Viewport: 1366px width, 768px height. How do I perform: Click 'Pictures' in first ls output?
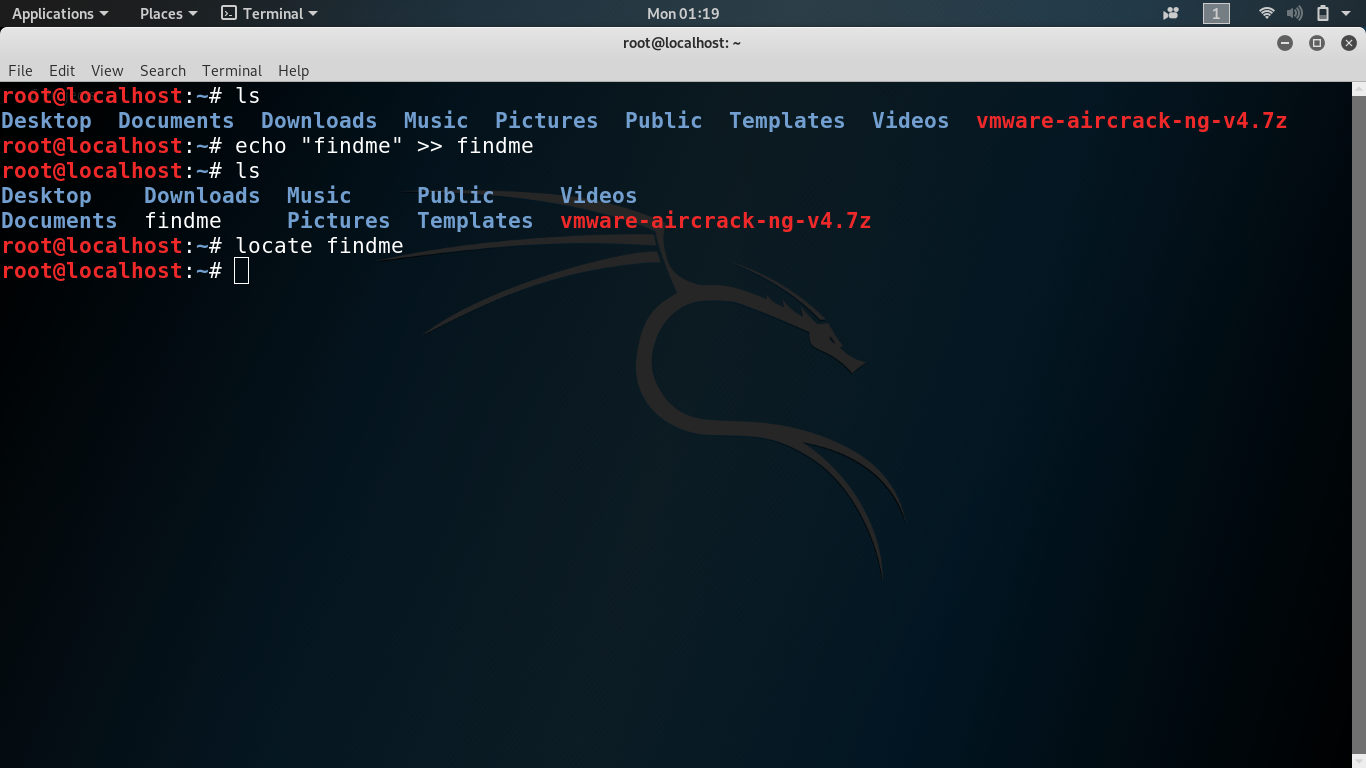546,121
